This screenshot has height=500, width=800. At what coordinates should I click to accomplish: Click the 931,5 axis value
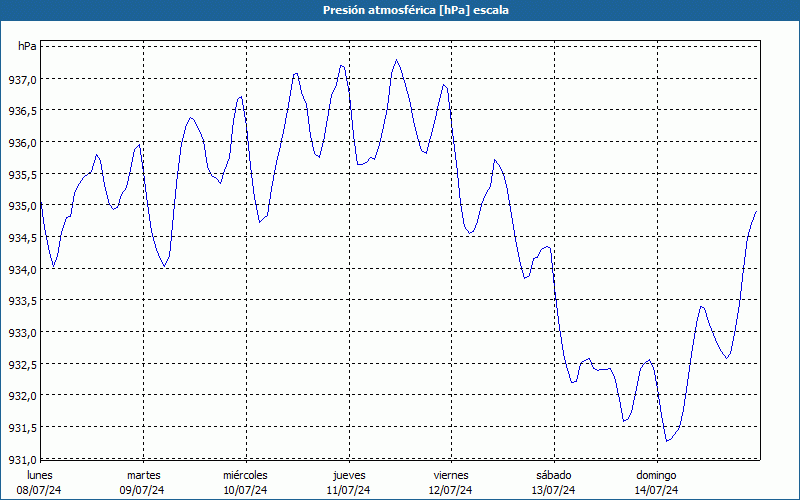(22, 427)
